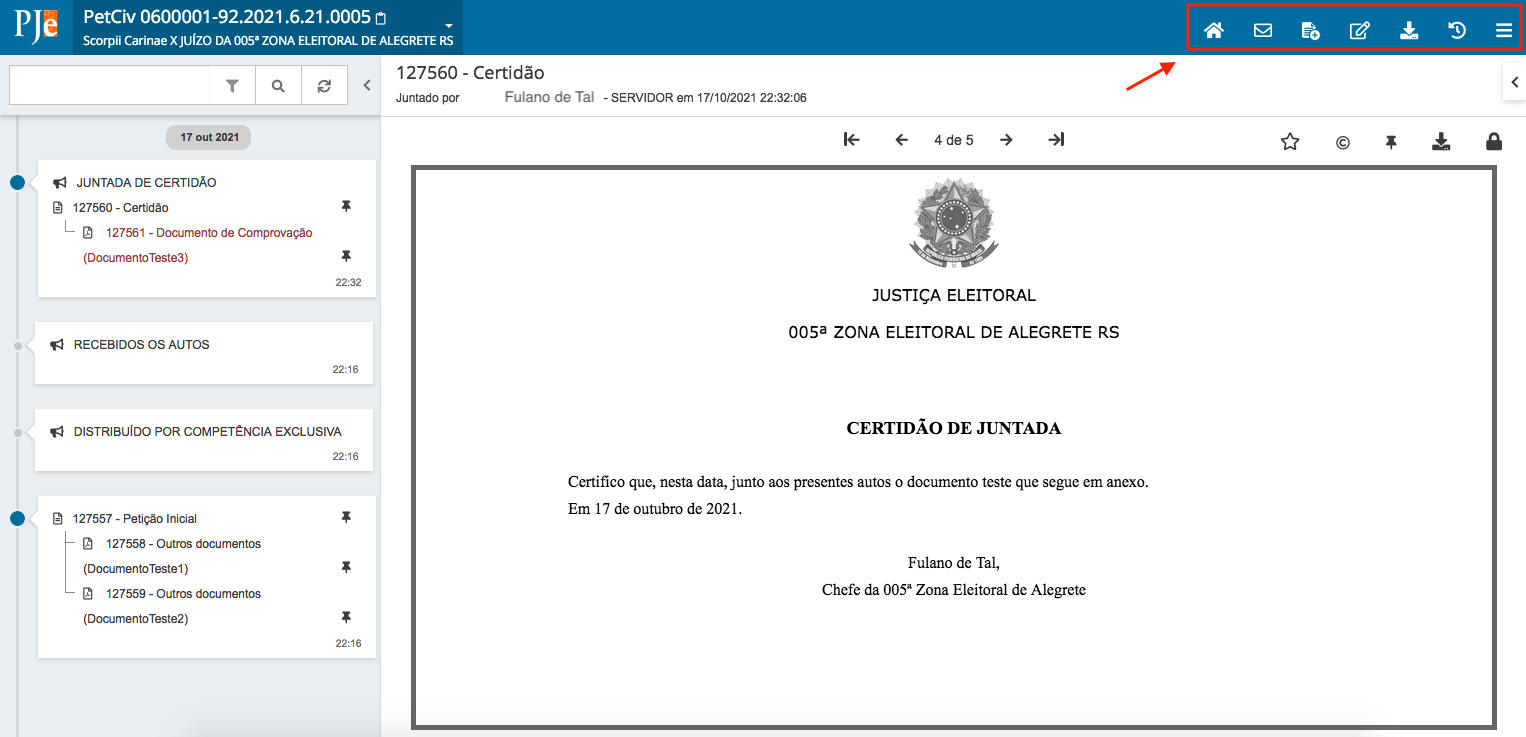
Task: Click Fulano de Tal author name
Action: point(549,97)
